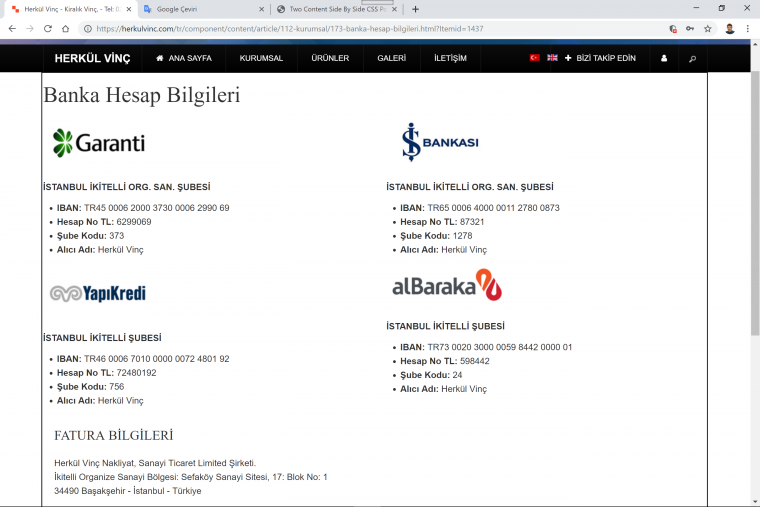Reload the page with the refresh icon

48,29
